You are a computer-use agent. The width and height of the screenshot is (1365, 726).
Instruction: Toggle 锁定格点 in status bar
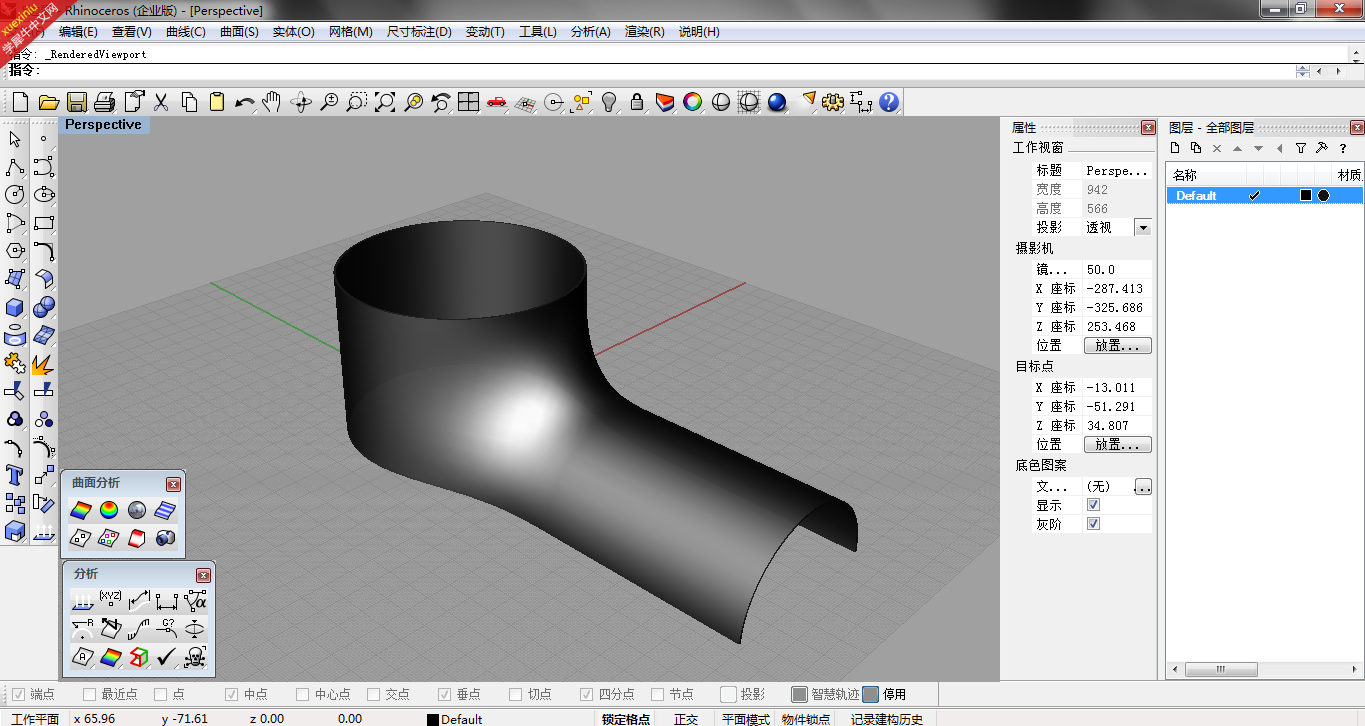tap(626, 719)
